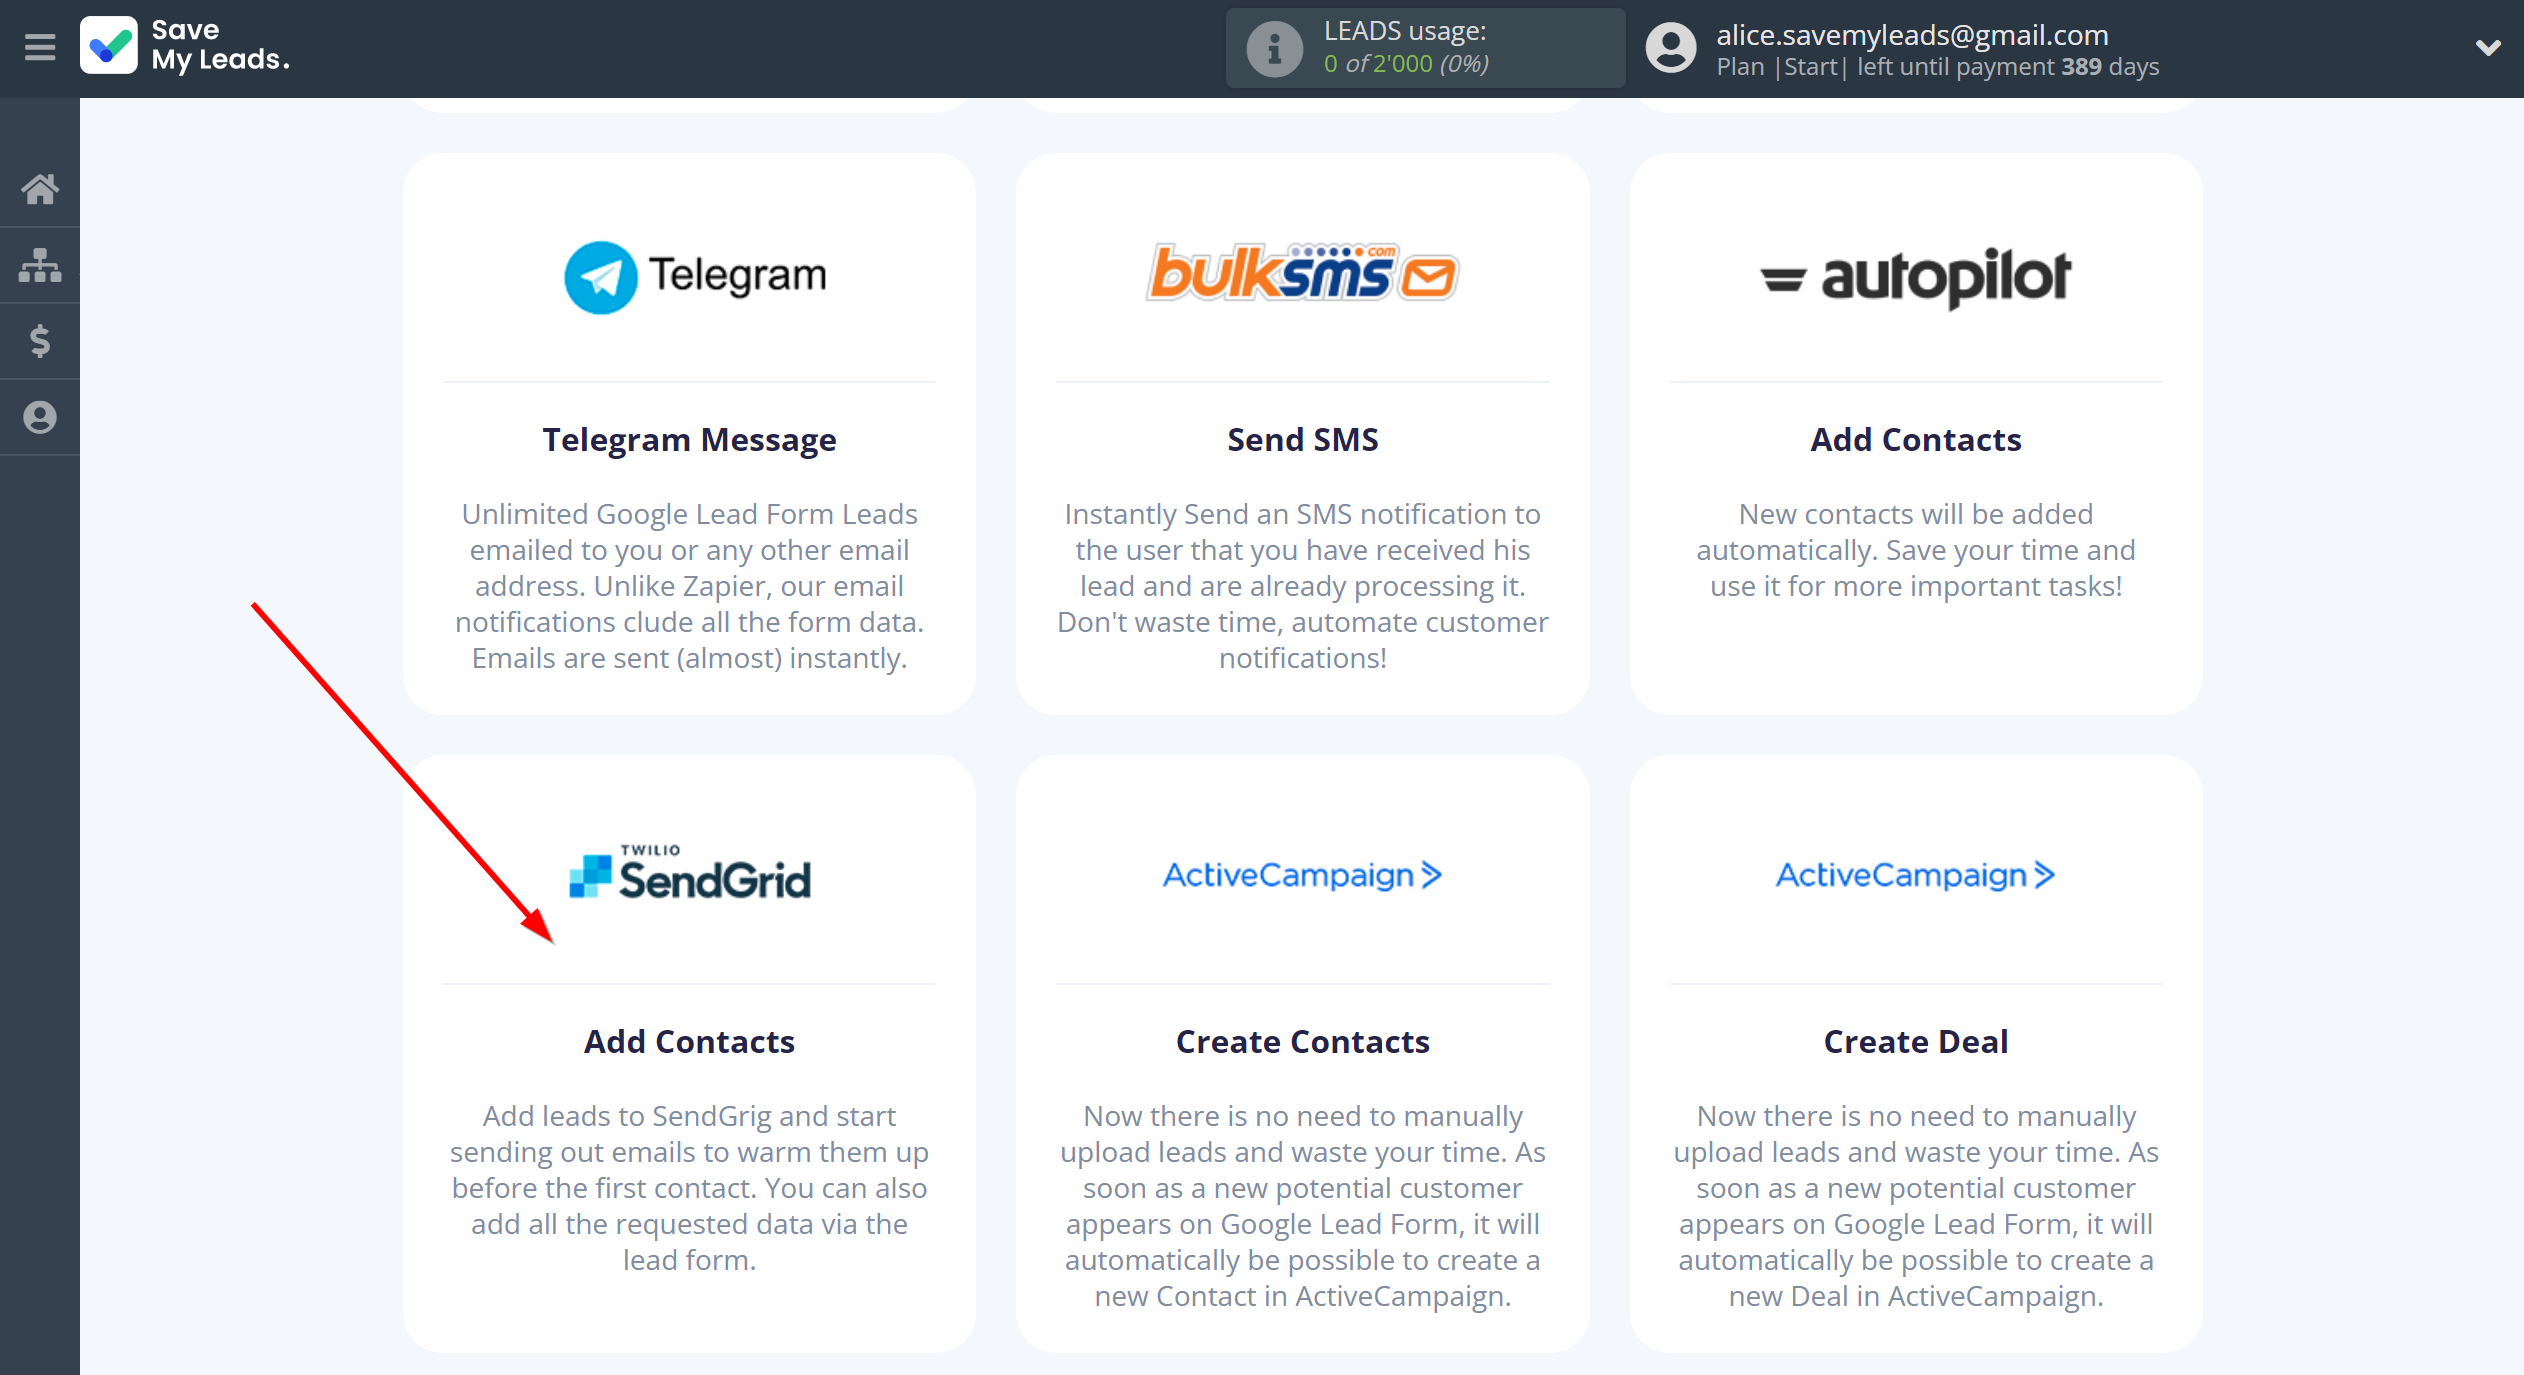2524x1375 pixels.
Task: Click the LEADS usage info icon
Action: pyautogui.click(x=1274, y=48)
